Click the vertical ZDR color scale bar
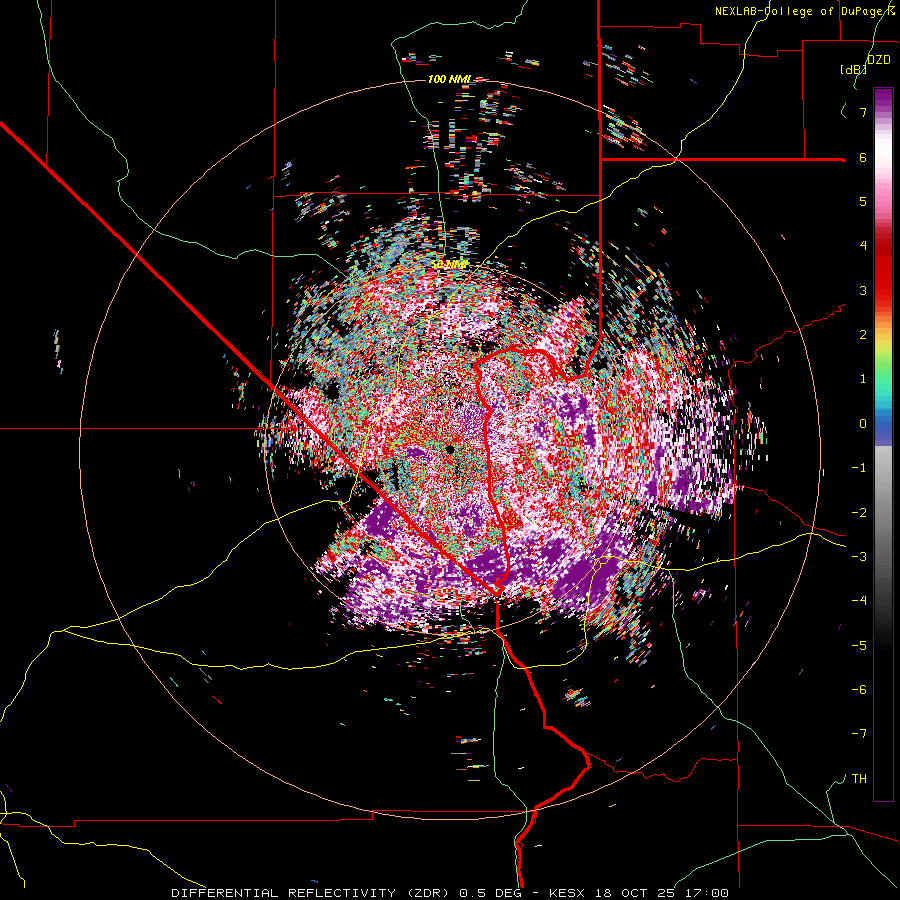 tap(883, 444)
